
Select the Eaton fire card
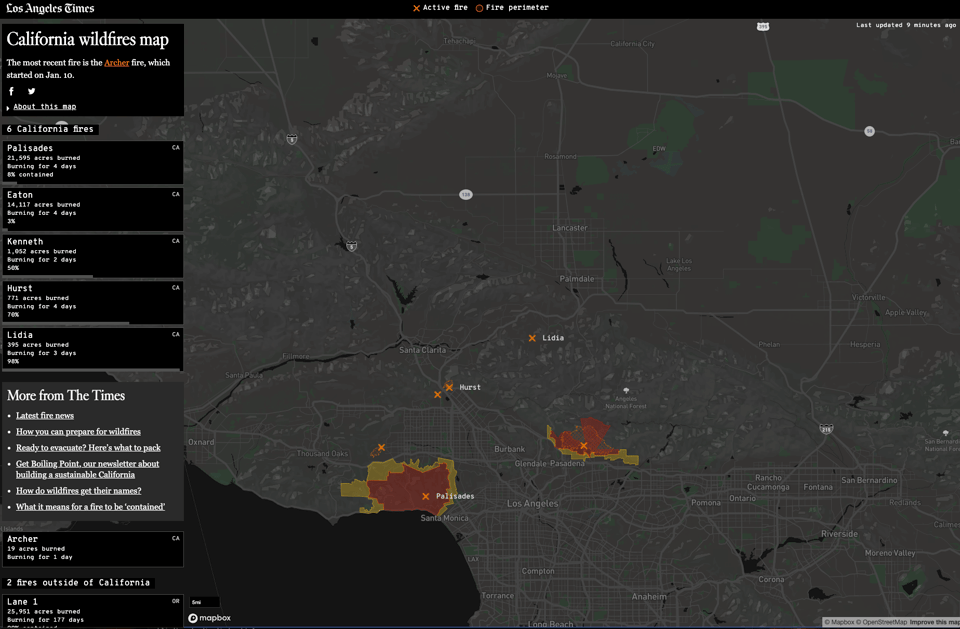92,208
